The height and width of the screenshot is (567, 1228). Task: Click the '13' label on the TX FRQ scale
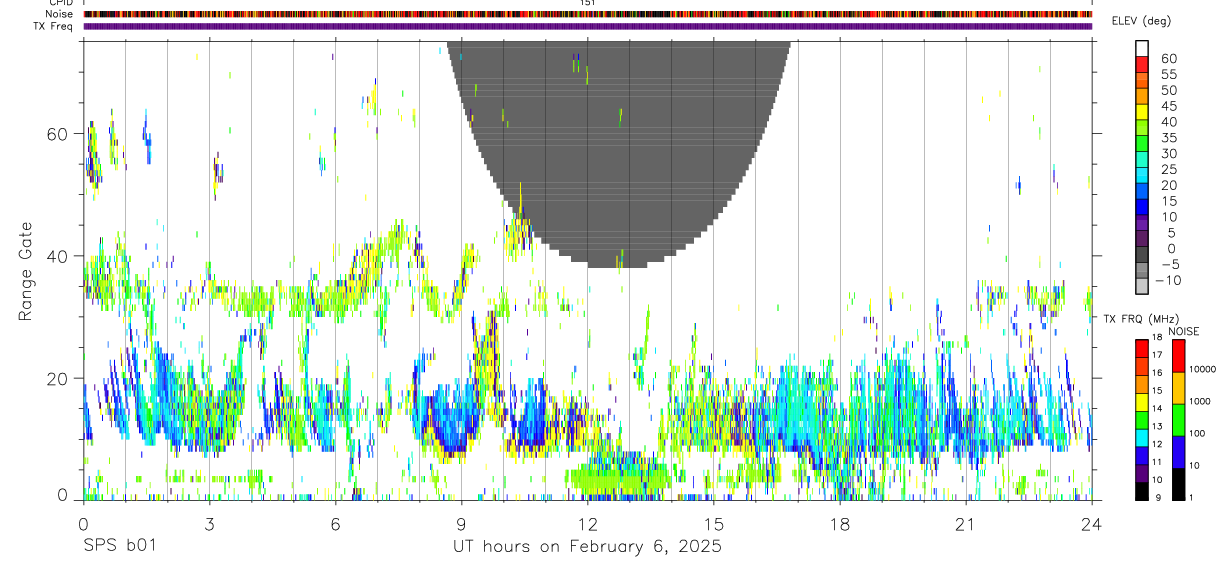(1157, 427)
